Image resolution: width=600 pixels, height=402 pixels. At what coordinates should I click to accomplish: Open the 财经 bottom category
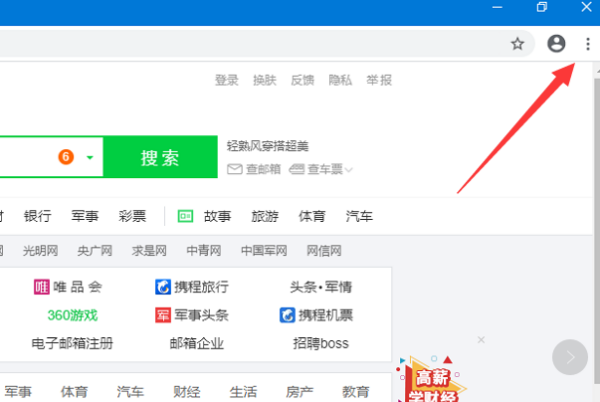pyautogui.click(x=187, y=392)
